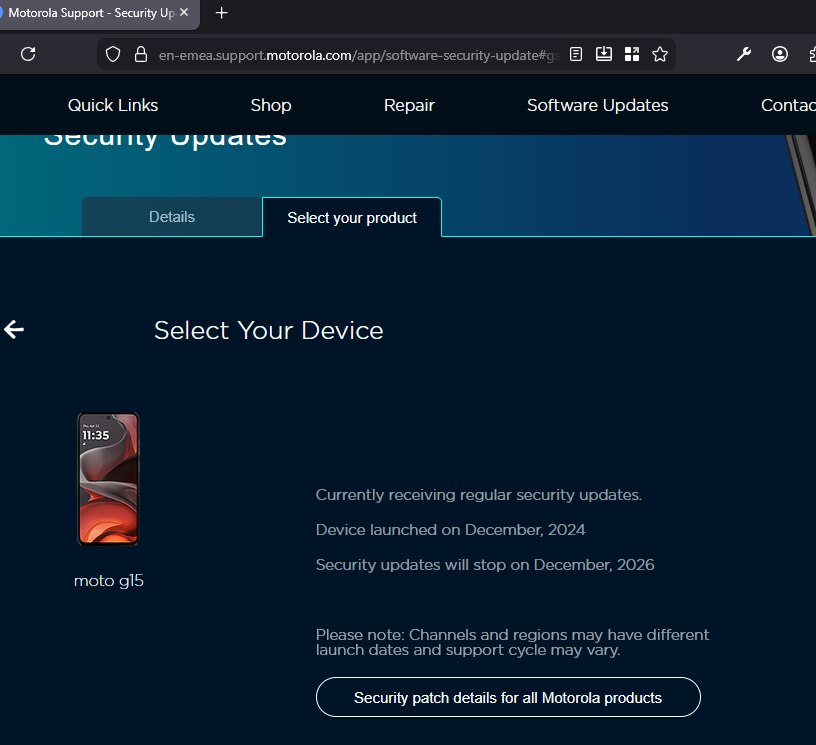Open a new browser tab
This screenshot has height=745, width=816.
(222, 13)
